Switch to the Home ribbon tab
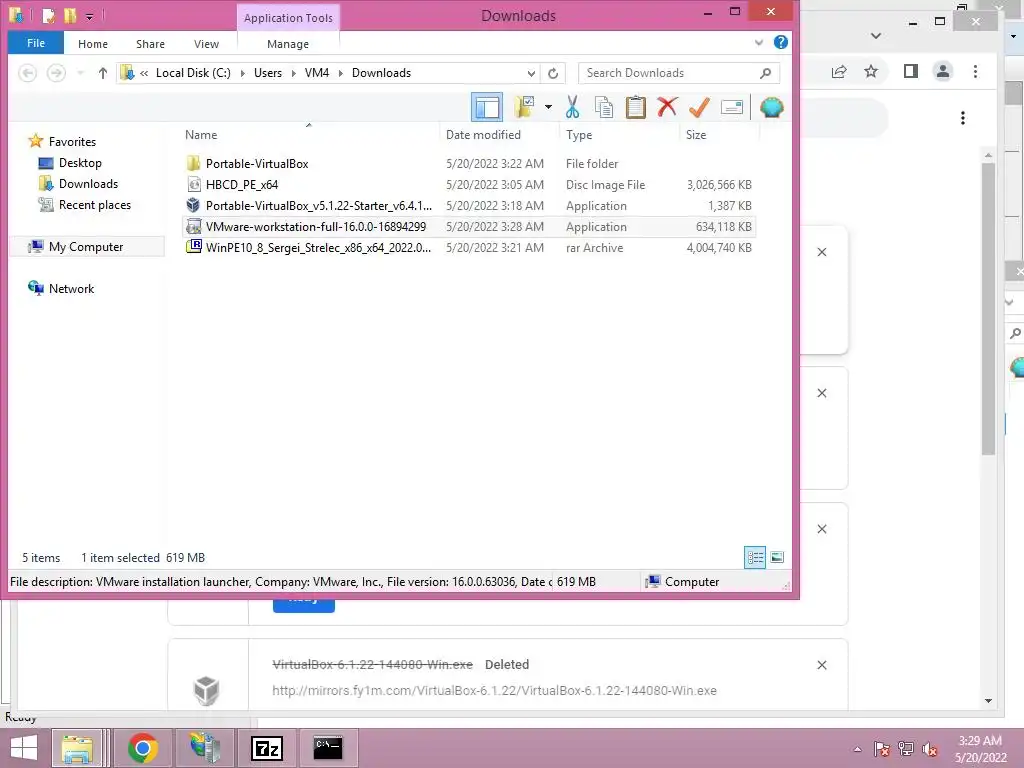The image size is (1024, 768). click(x=93, y=44)
